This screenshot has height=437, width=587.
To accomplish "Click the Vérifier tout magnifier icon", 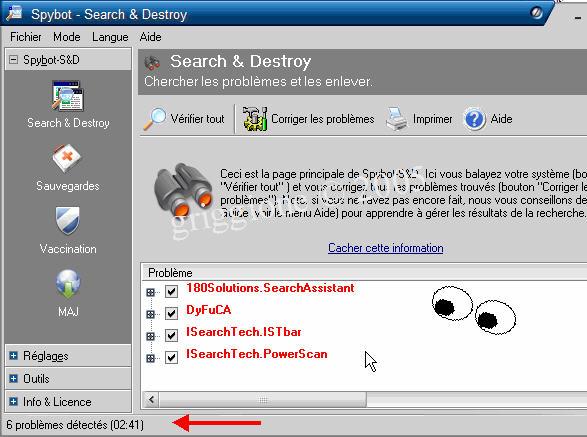I will pos(155,119).
